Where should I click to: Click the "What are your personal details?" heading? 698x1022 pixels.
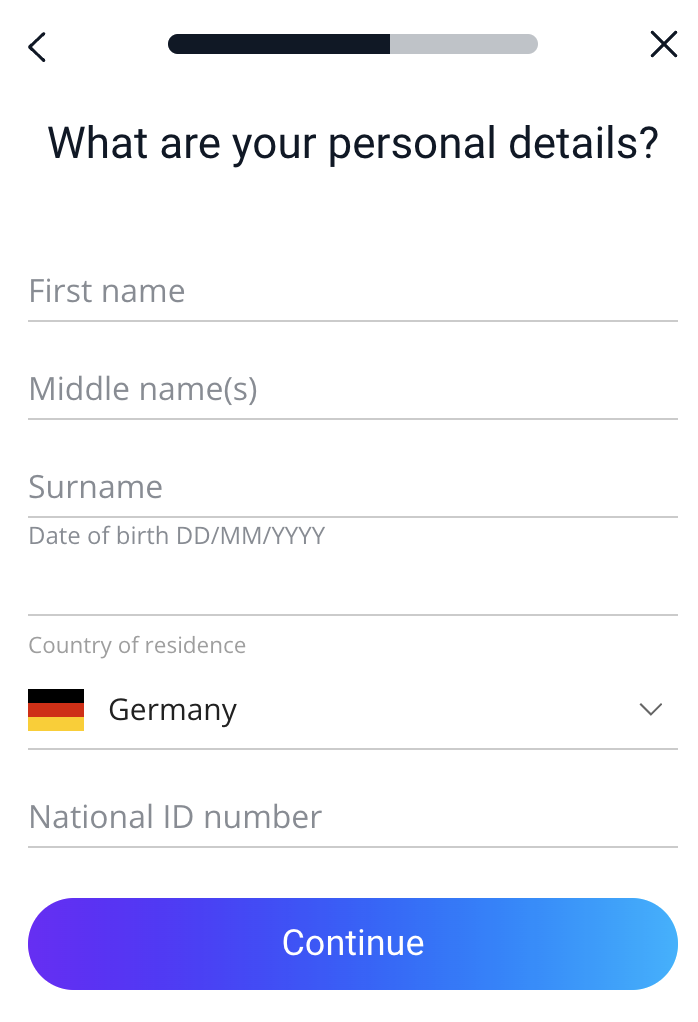(x=353, y=143)
